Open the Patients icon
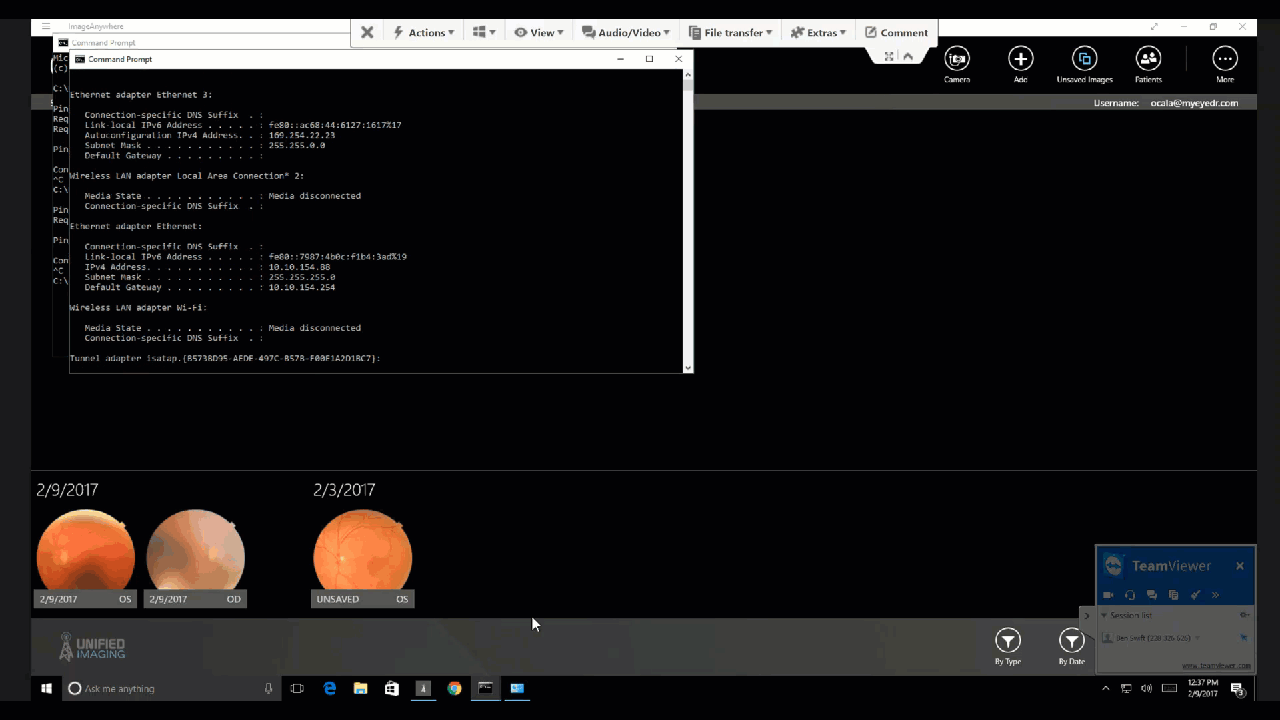This screenshot has height=720, width=1280. pyautogui.click(x=1148, y=59)
